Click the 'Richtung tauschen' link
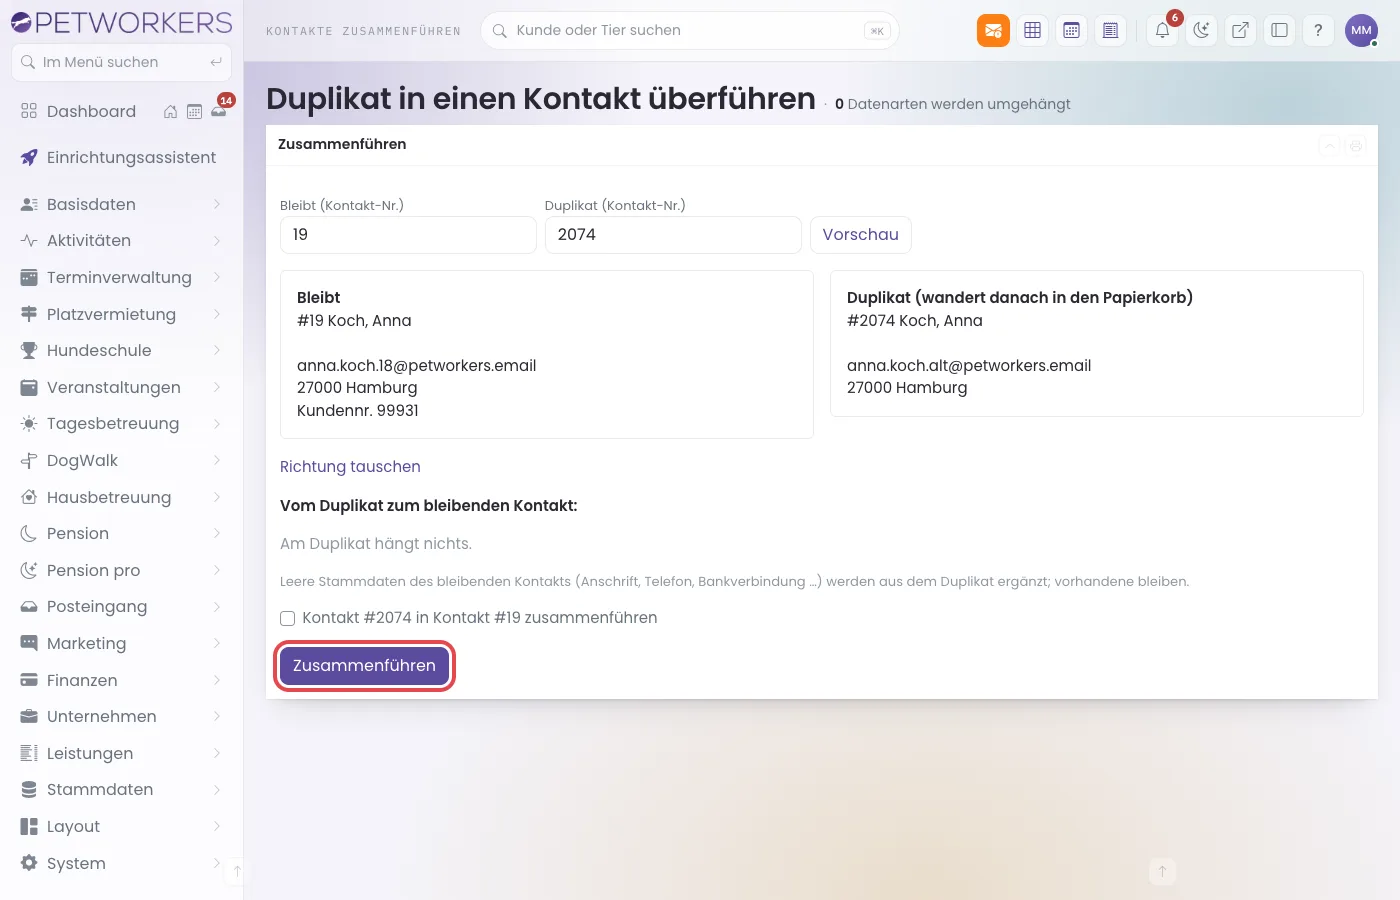 pos(350,467)
